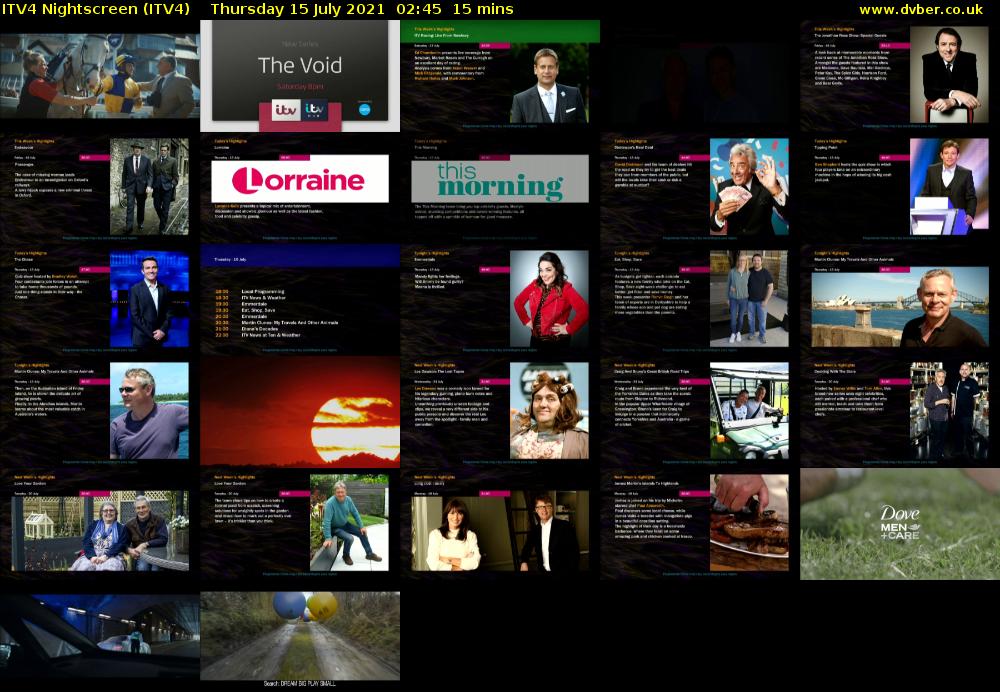Select the man in sunglasses by sea photo

pos(149,411)
